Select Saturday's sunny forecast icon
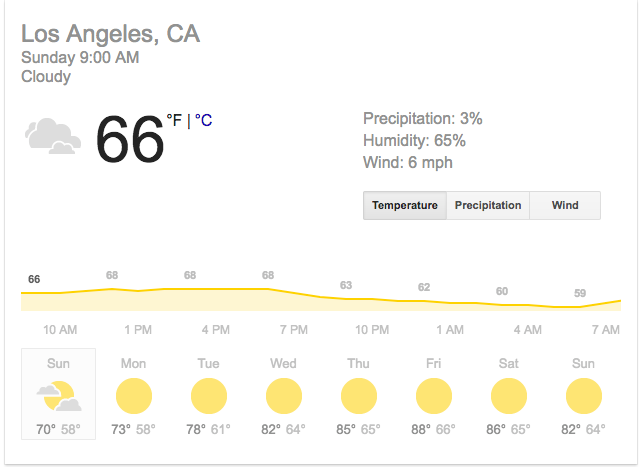The height and width of the screenshot is (467, 640). click(509, 397)
